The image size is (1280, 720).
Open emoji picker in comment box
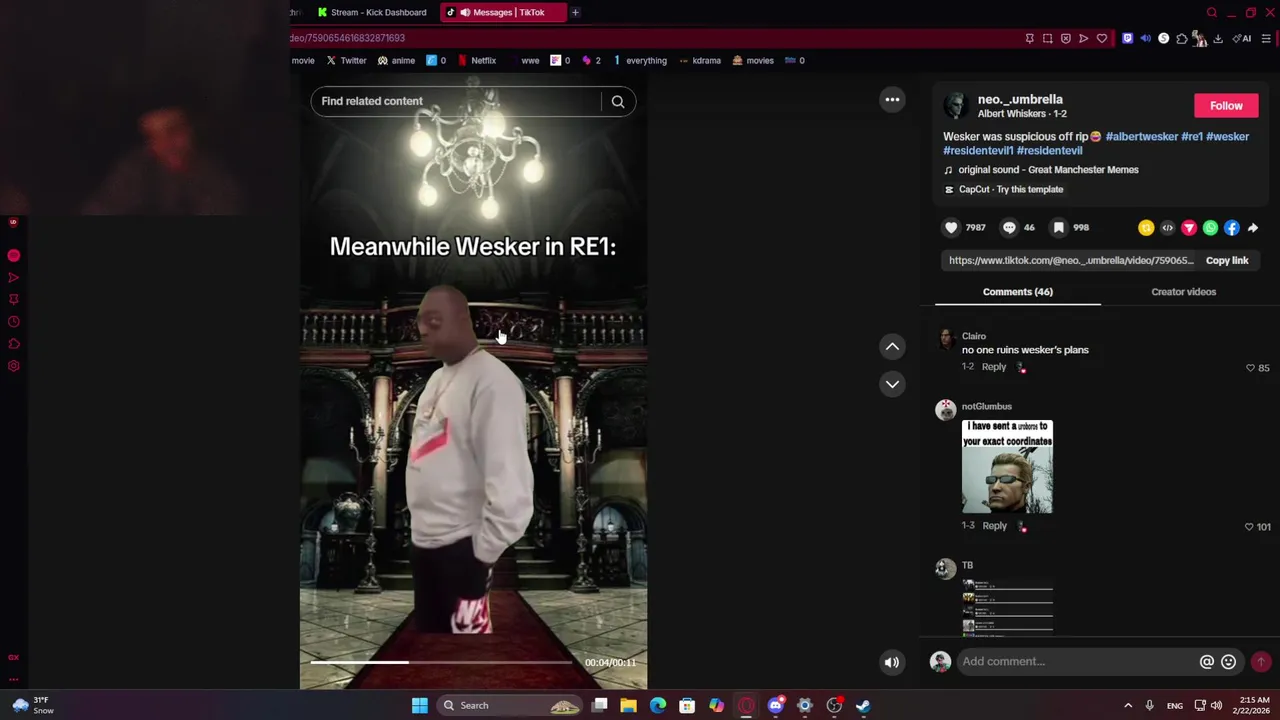tap(1228, 662)
